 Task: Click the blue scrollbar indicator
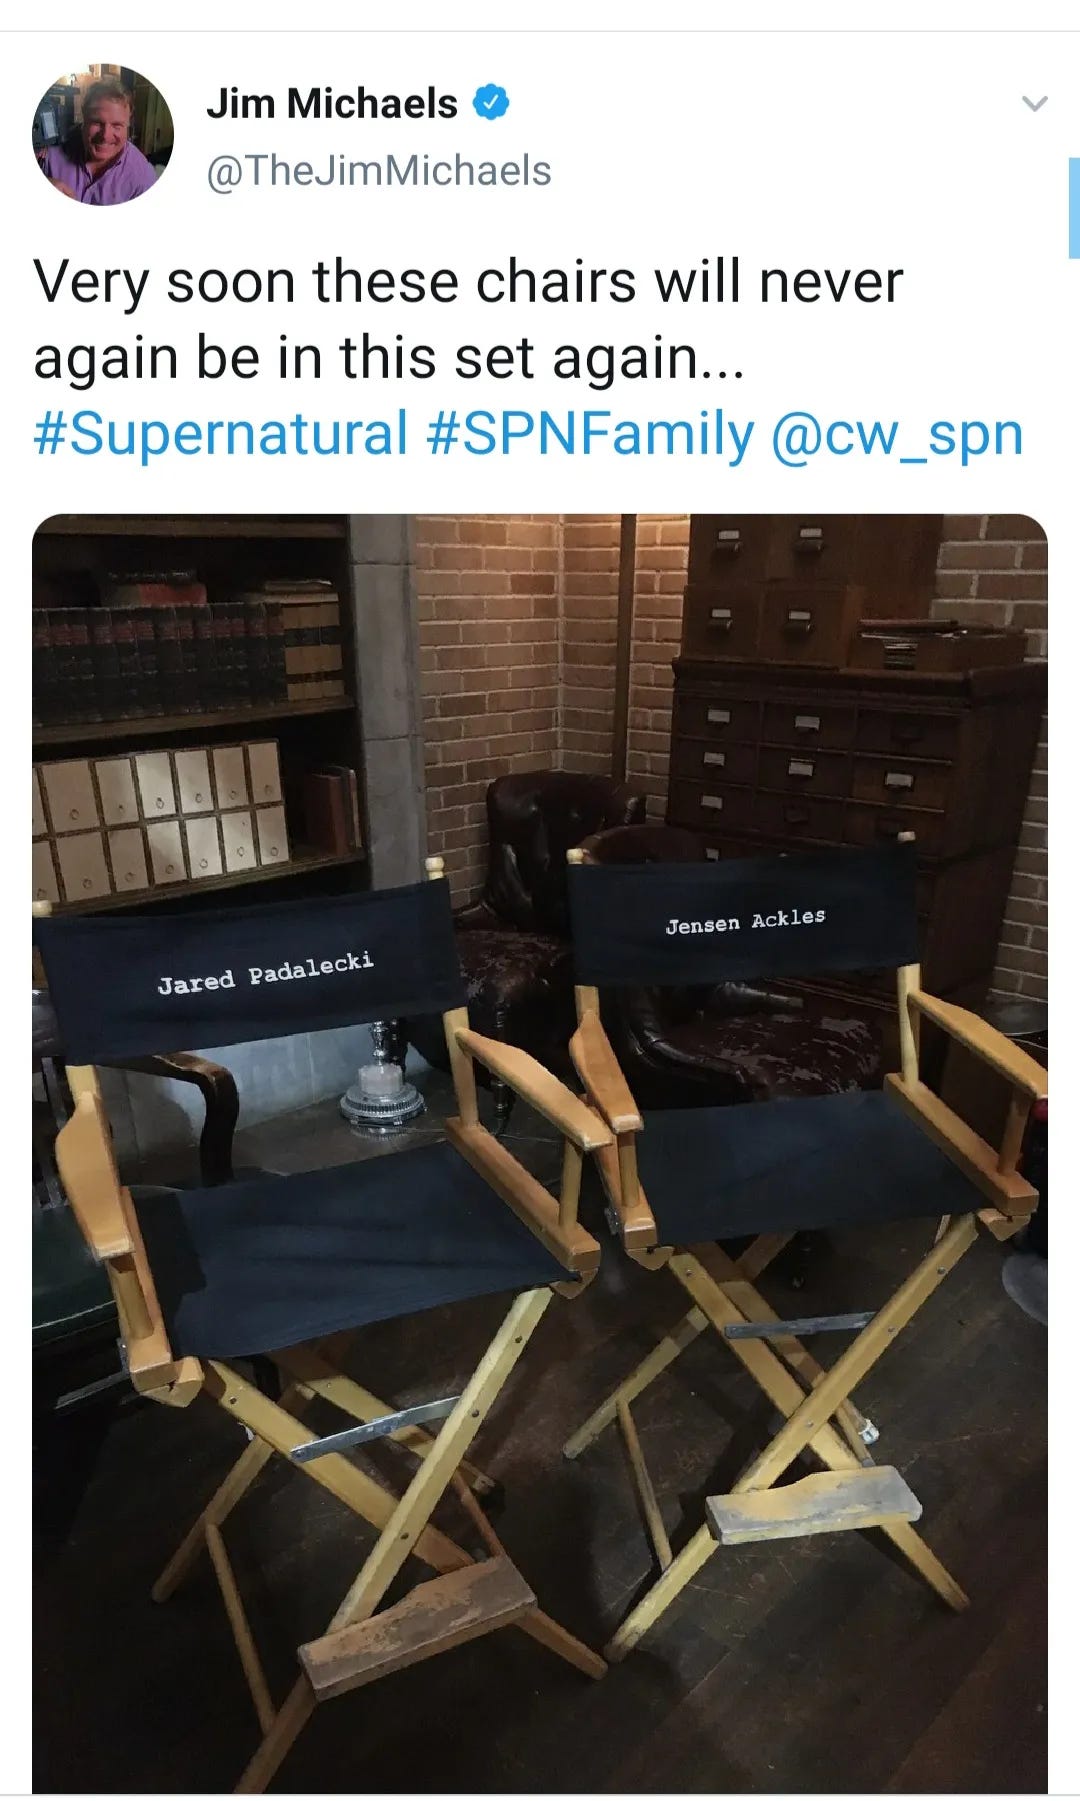click(1074, 208)
